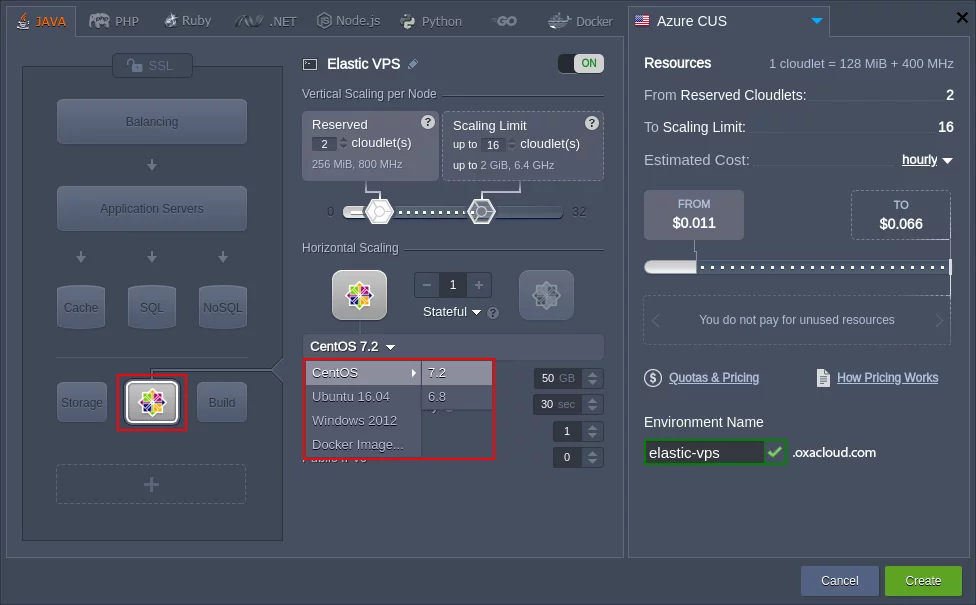Add a Storage node
Viewport: 976px width, 605px height.
(82, 402)
